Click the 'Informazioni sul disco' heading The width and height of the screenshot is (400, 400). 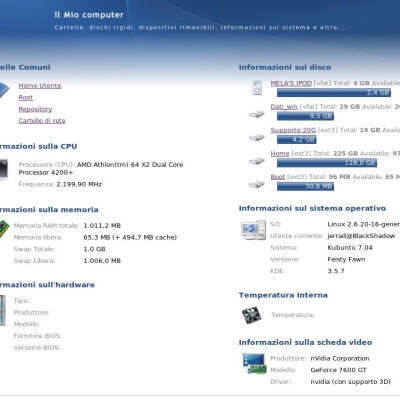click(285, 67)
